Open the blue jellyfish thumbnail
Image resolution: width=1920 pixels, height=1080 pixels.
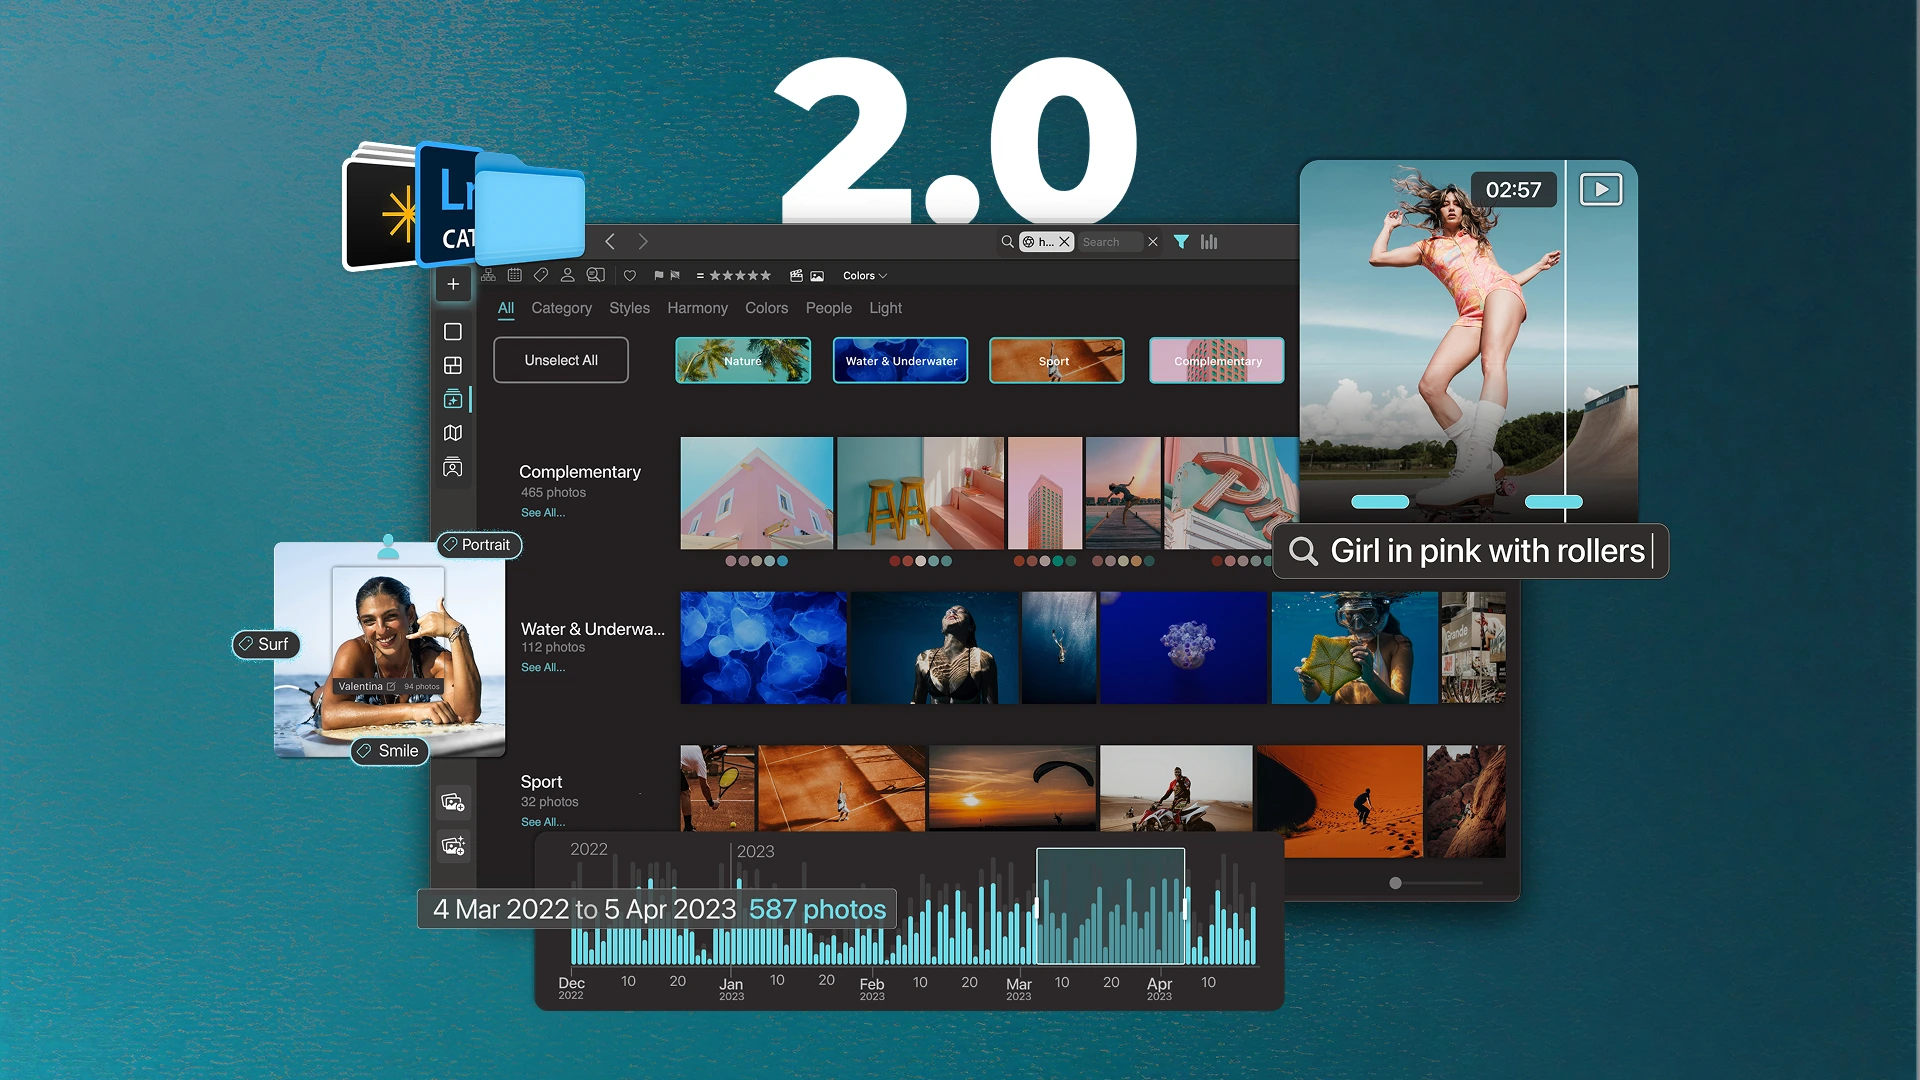pos(763,648)
